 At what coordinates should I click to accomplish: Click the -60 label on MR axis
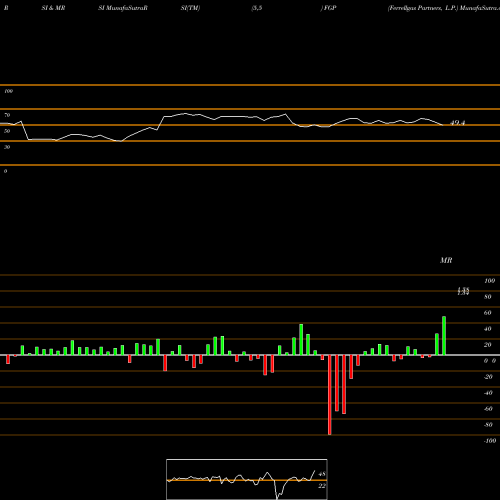[x=488, y=409]
